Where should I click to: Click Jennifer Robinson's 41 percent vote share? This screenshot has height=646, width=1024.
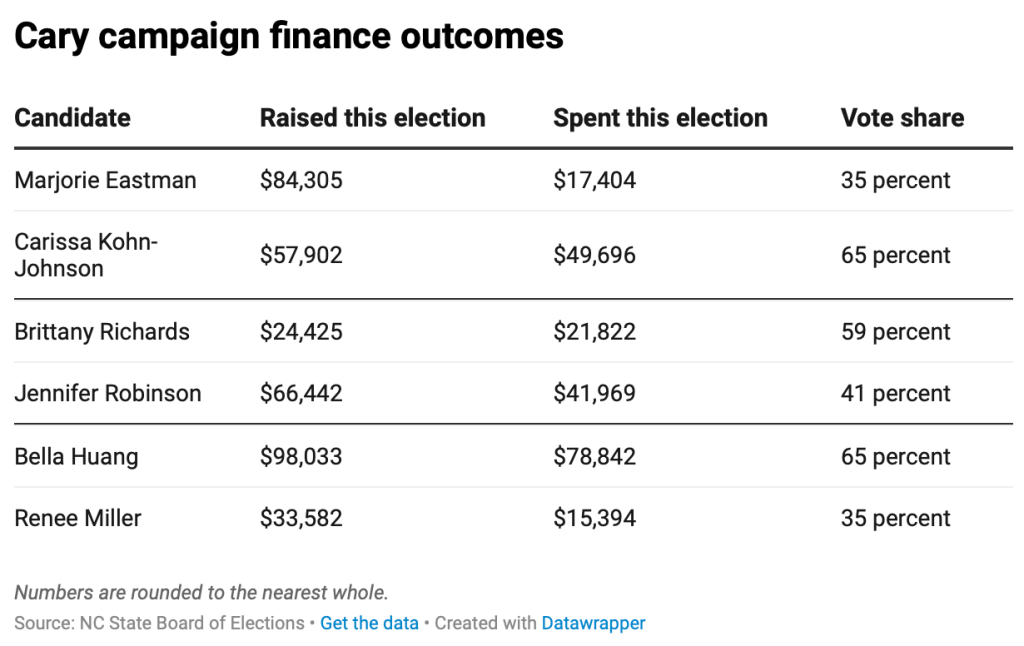coord(895,394)
